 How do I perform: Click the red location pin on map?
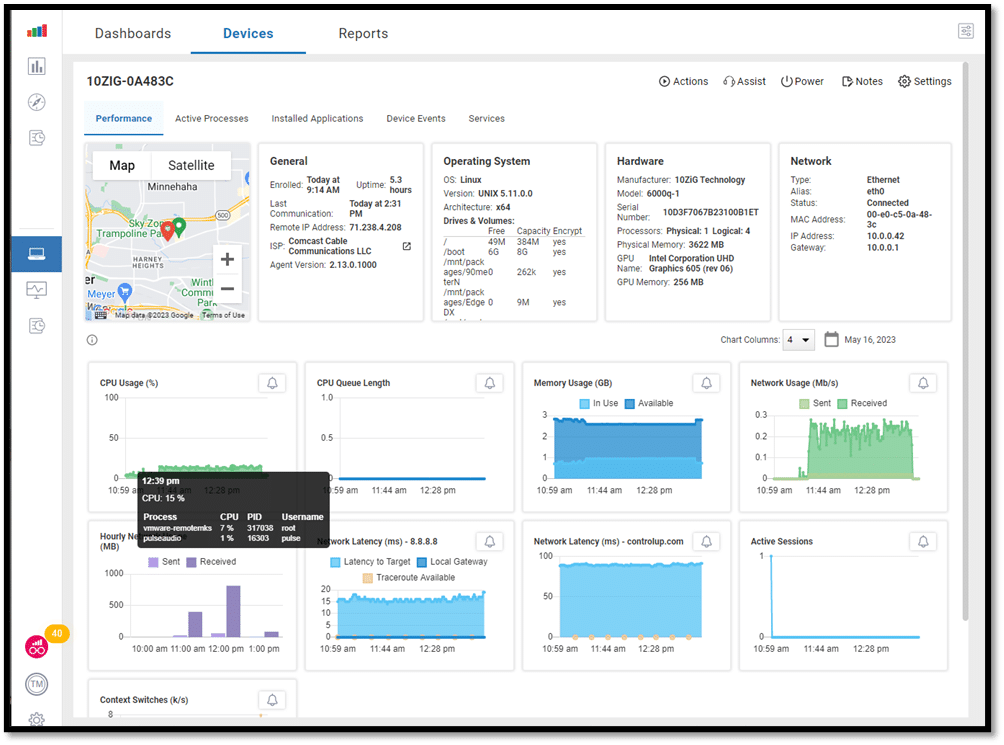click(168, 230)
